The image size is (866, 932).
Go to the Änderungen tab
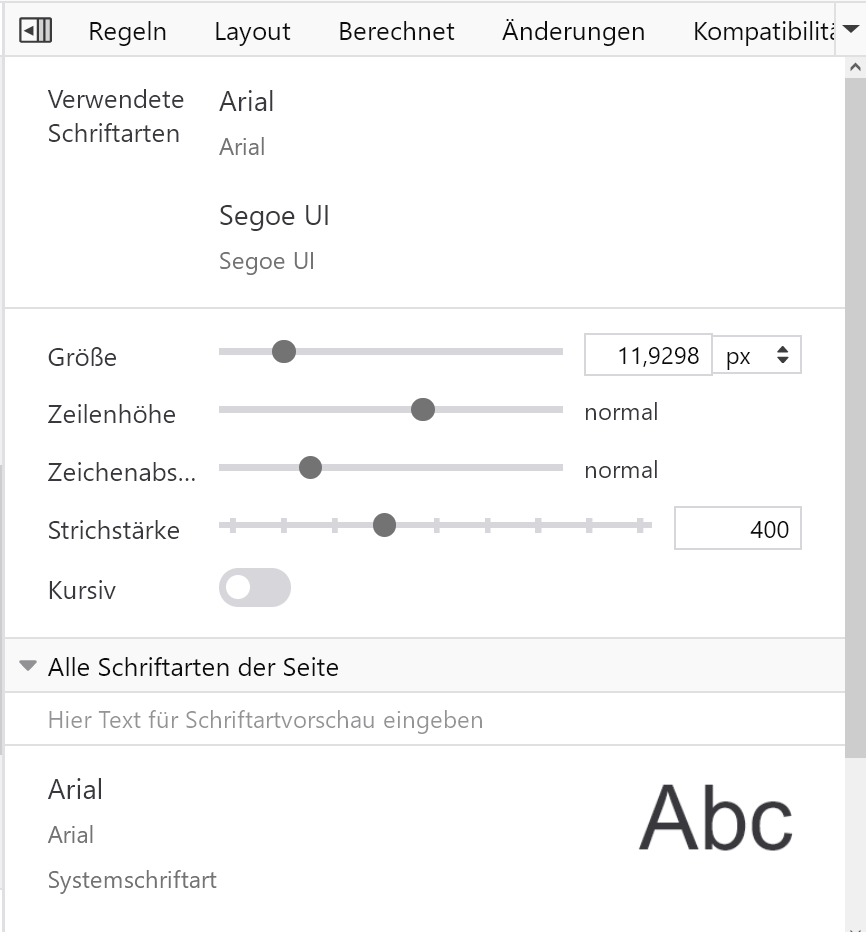click(x=573, y=31)
